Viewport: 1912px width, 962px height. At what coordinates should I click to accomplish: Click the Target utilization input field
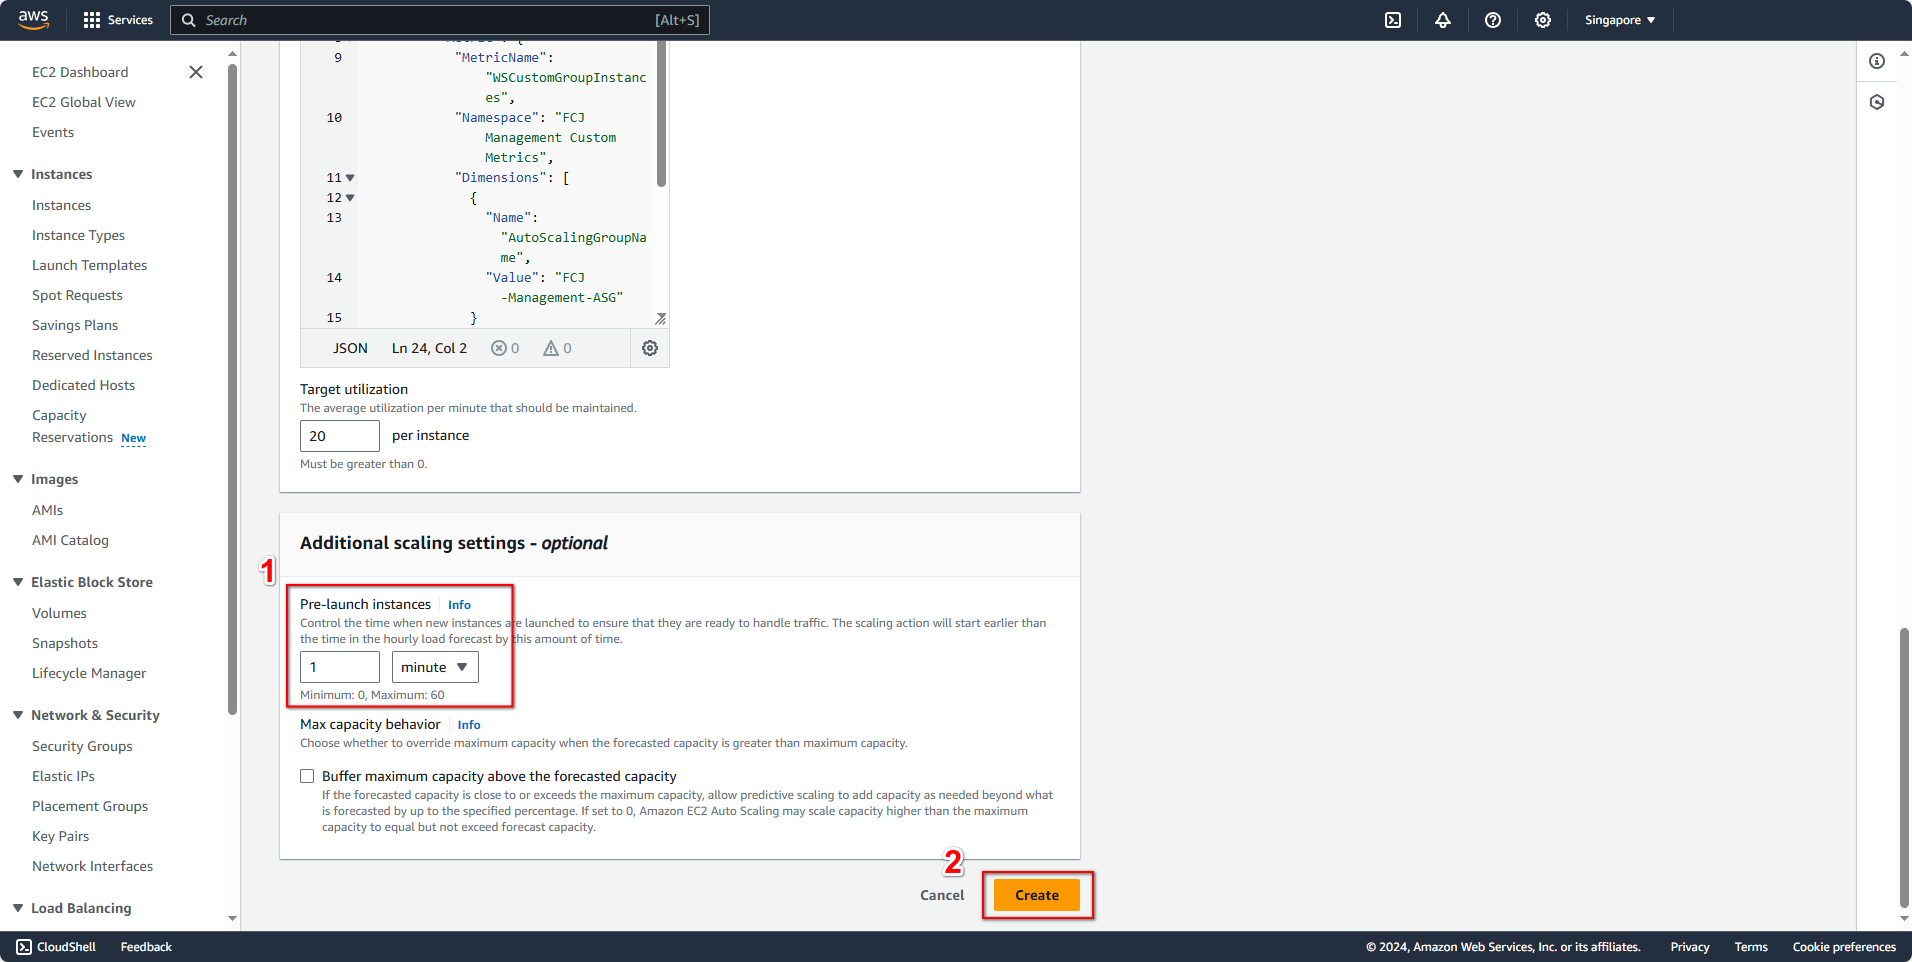tap(339, 436)
